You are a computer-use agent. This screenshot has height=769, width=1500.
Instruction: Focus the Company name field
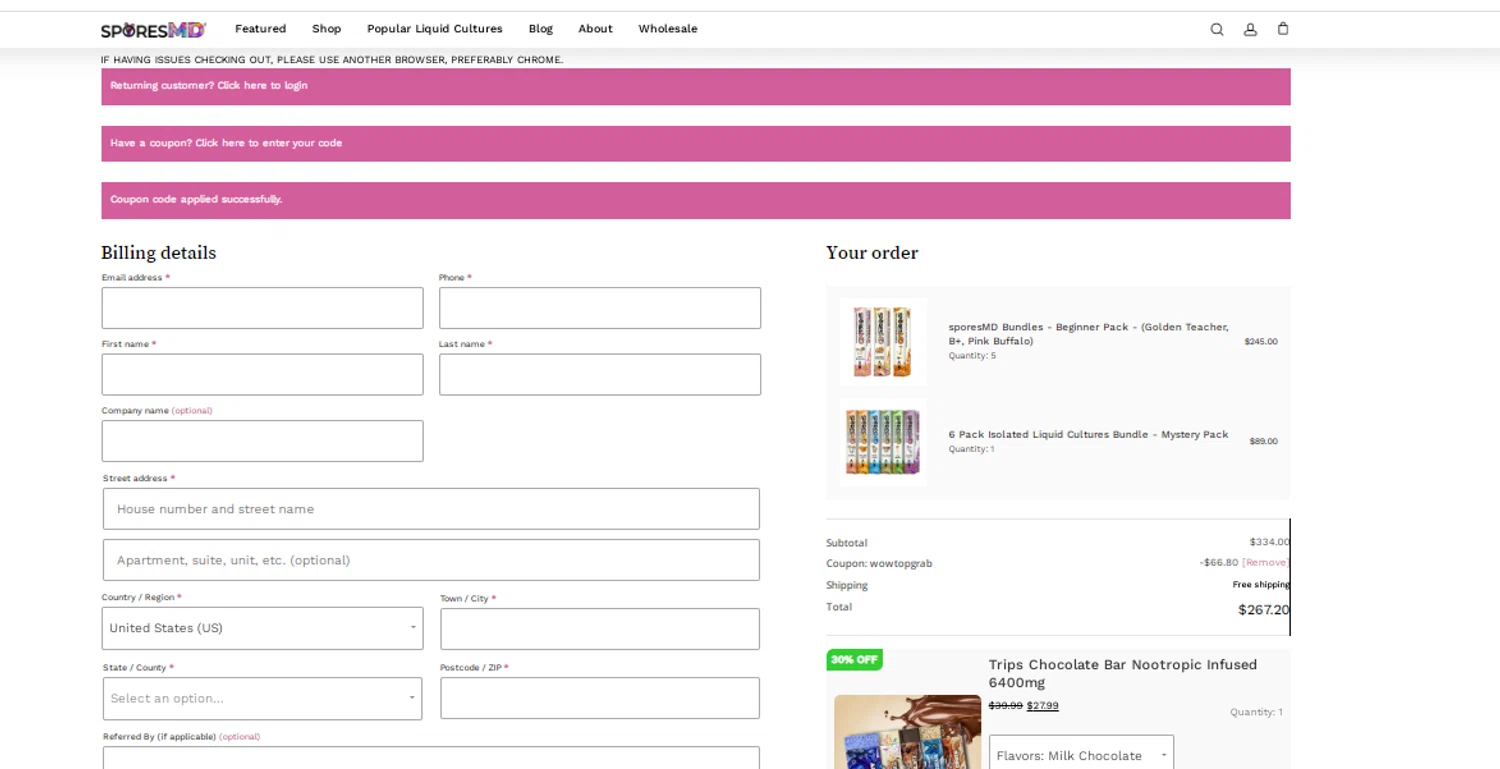262,441
